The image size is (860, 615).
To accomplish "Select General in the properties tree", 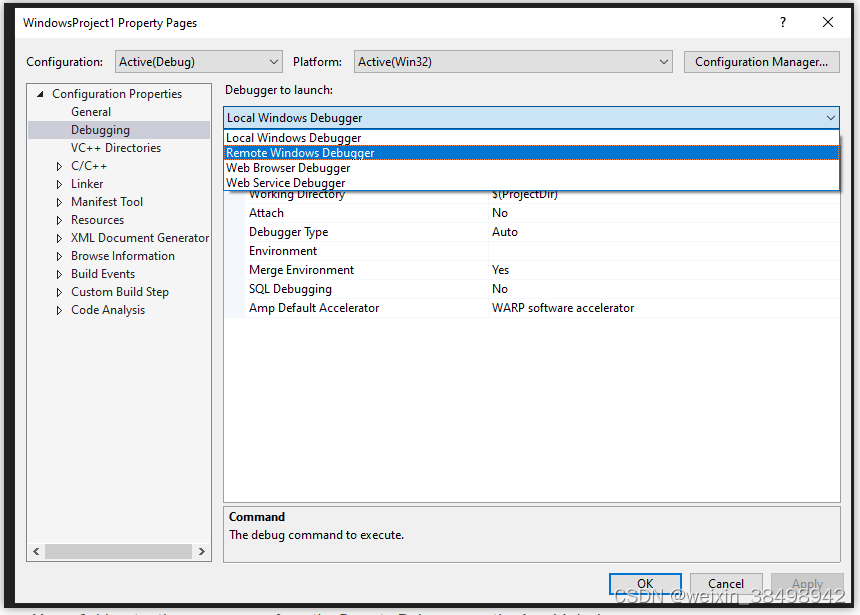I will 91,112.
